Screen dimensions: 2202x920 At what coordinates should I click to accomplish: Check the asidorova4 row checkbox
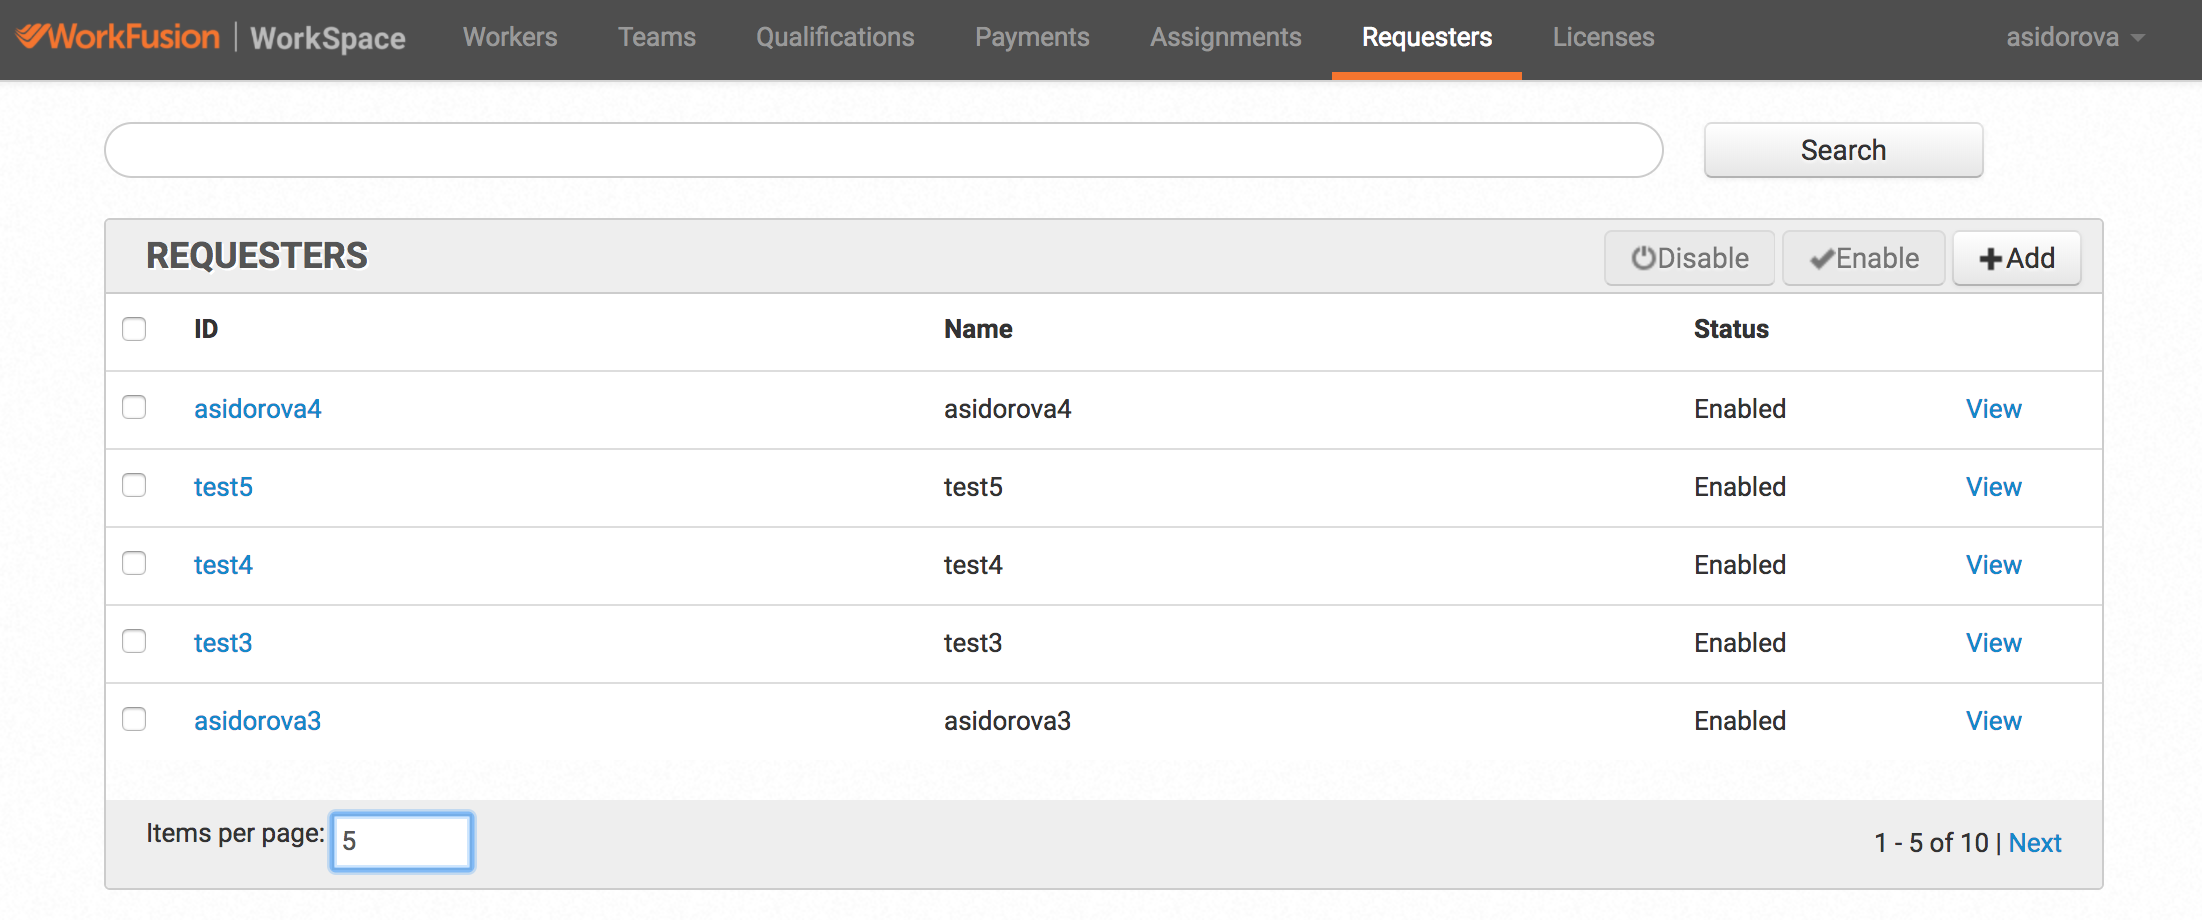coord(134,407)
